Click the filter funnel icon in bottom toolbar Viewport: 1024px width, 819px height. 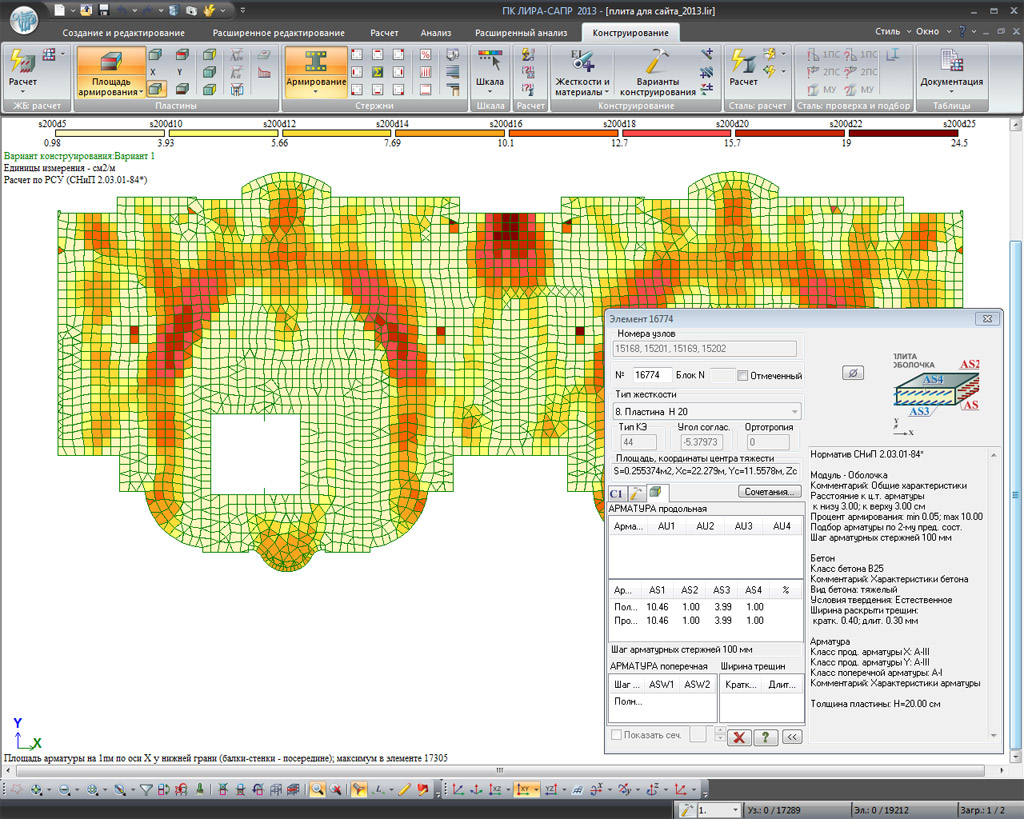tap(146, 790)
